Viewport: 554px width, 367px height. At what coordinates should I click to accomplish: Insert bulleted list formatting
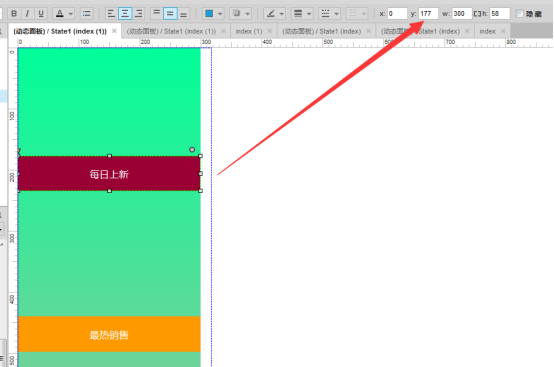(86, 14)
